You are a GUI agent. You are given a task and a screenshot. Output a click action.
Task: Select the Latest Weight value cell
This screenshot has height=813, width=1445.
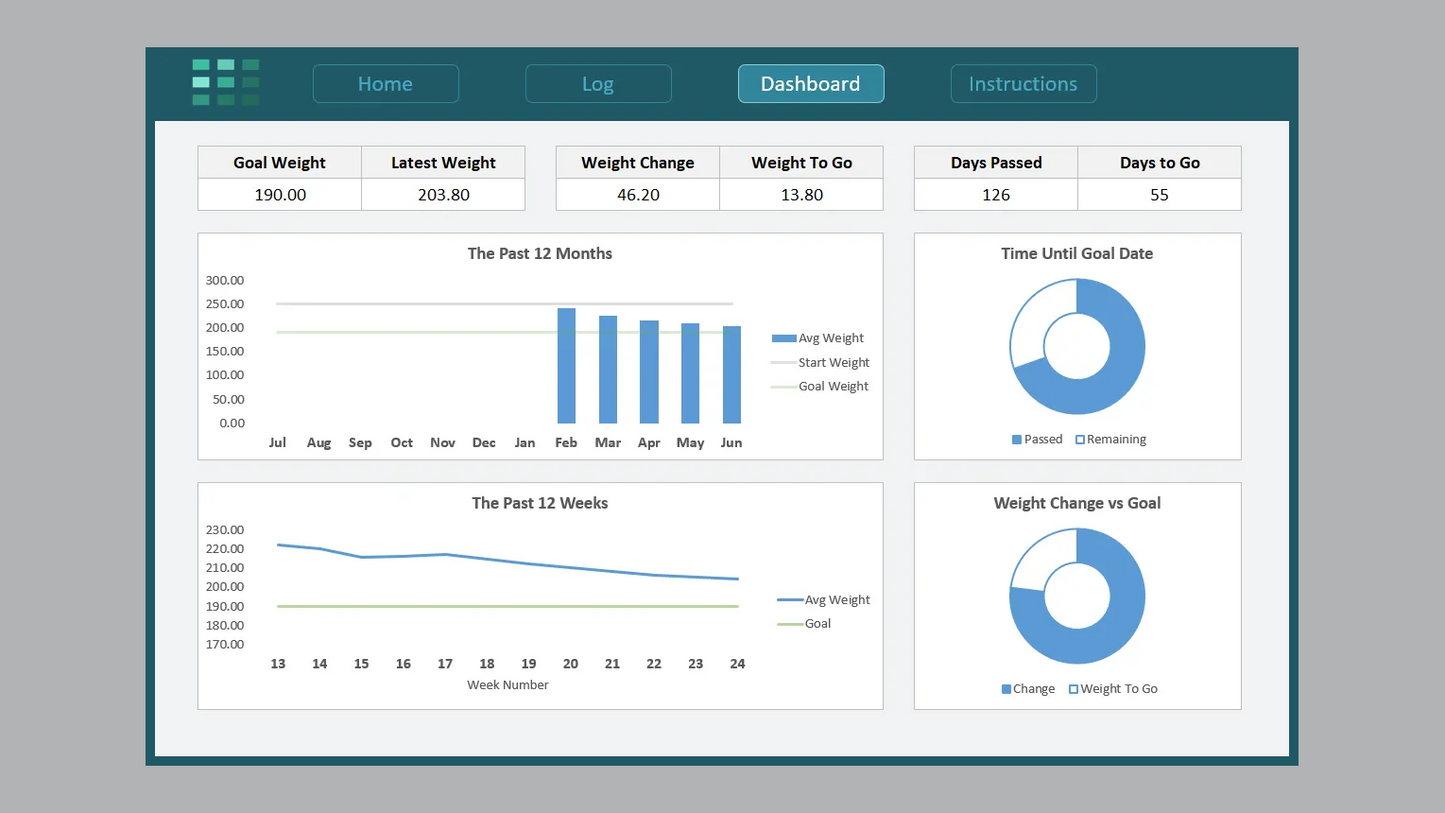[x=443, y=195]
